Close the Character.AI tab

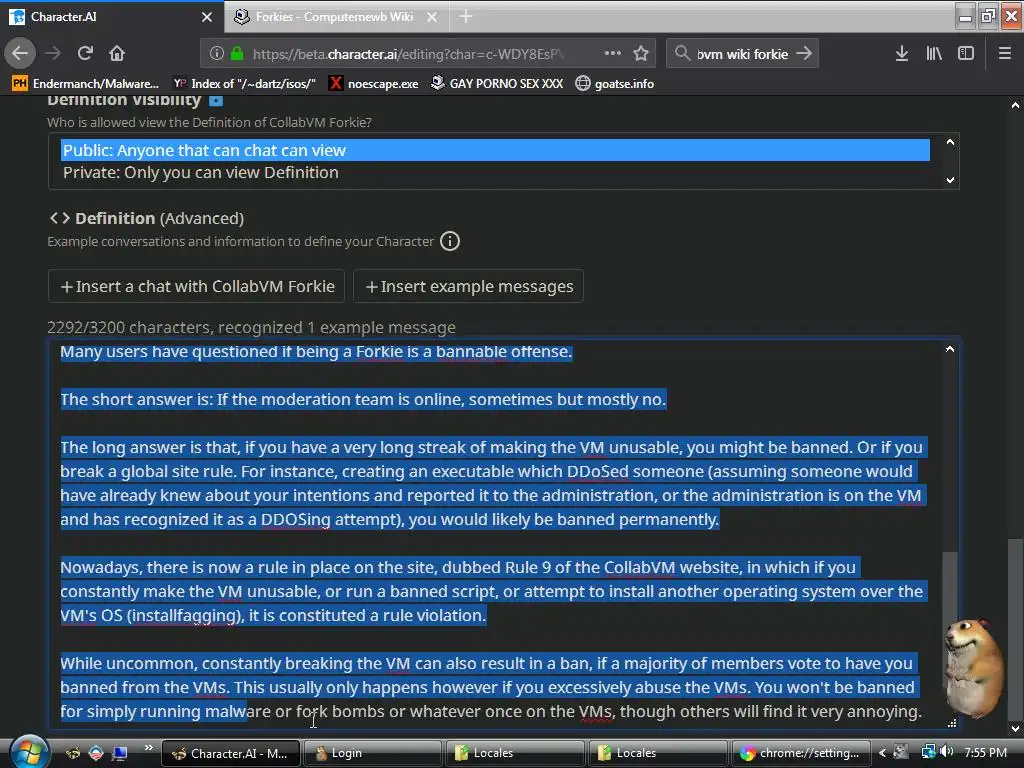pyautogui.click(x=207, y=17)
